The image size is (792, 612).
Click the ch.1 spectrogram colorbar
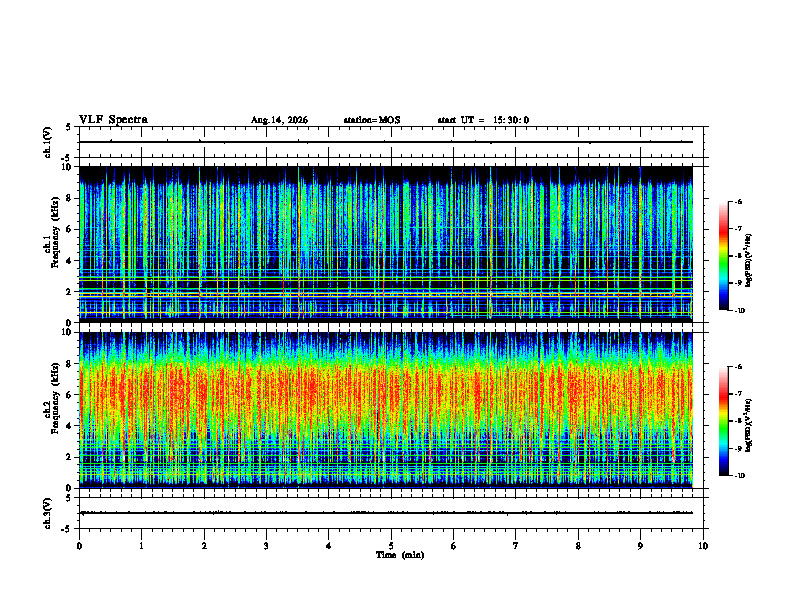pyautogui.click(x=724, y=256)
